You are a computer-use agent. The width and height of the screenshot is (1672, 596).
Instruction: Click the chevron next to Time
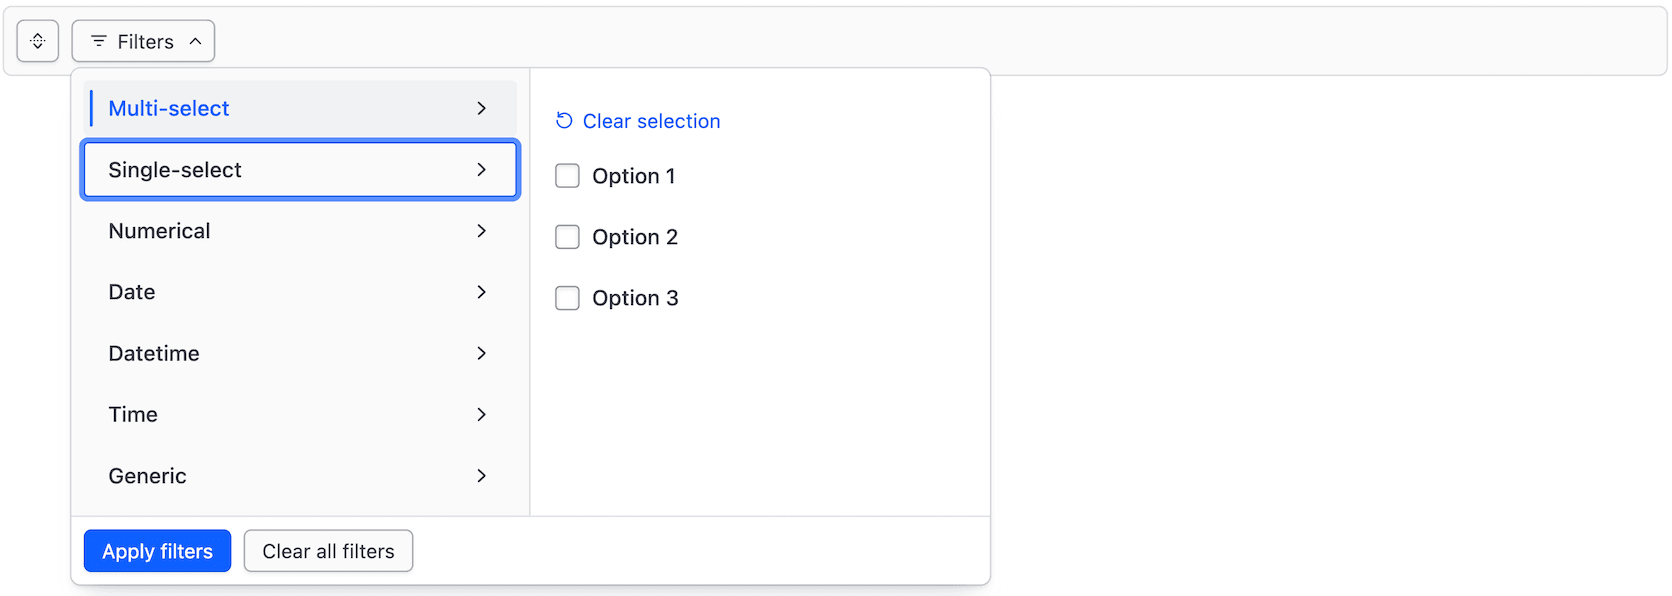click(482, 414)
